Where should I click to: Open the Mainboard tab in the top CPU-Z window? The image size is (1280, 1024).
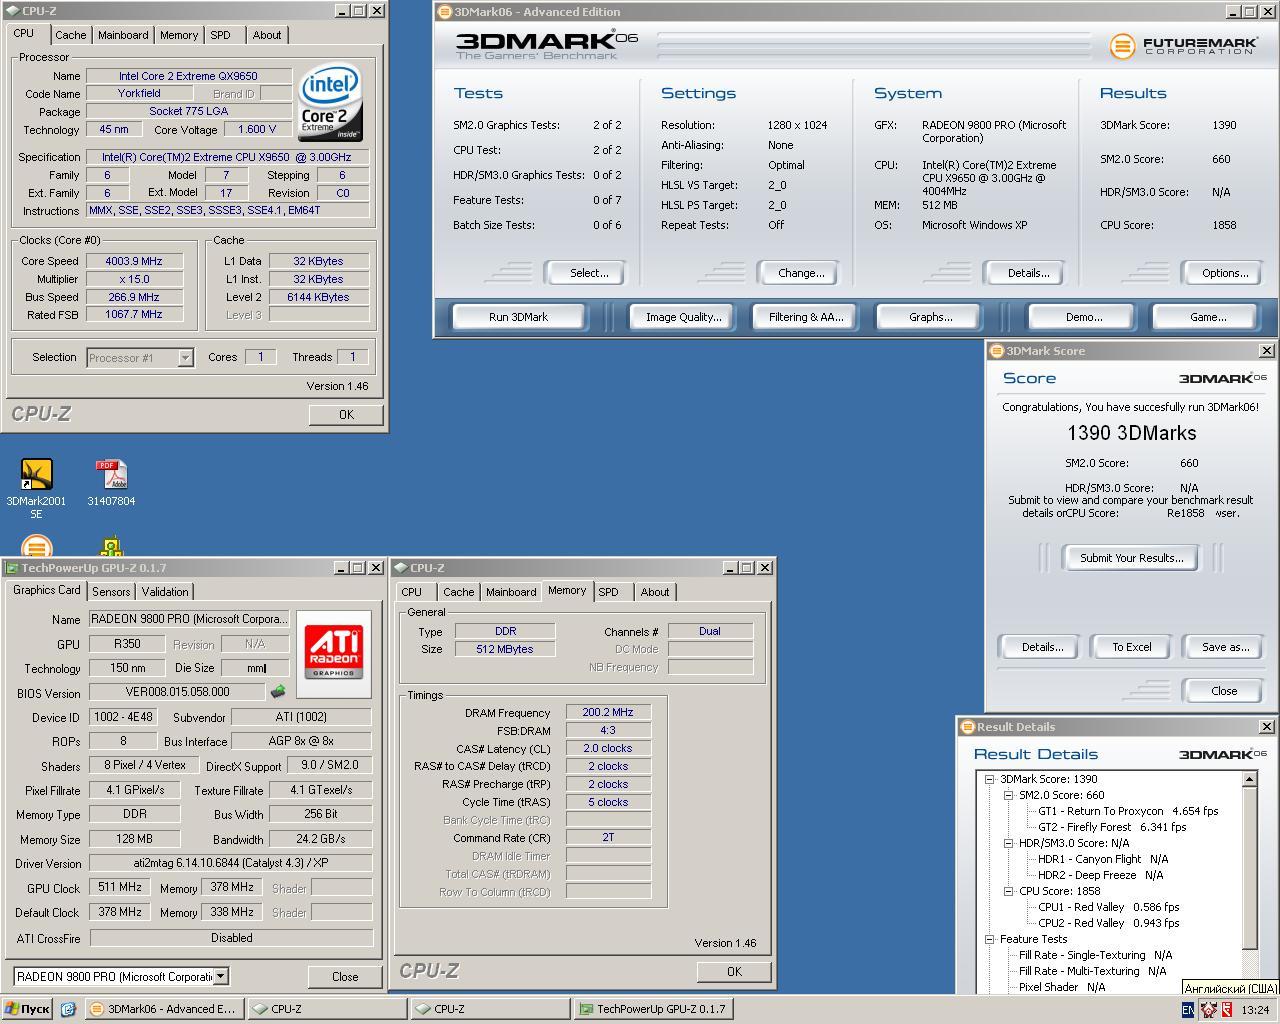click(x=123, y=35)
